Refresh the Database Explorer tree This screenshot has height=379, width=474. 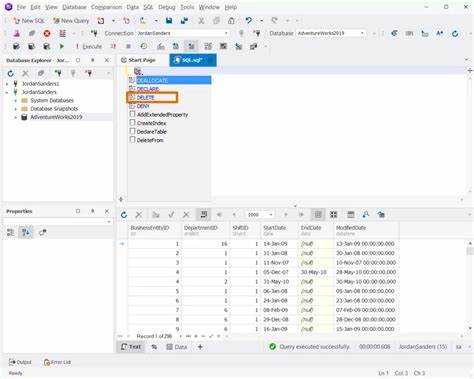pyautogui.click(x=11, y=73)
